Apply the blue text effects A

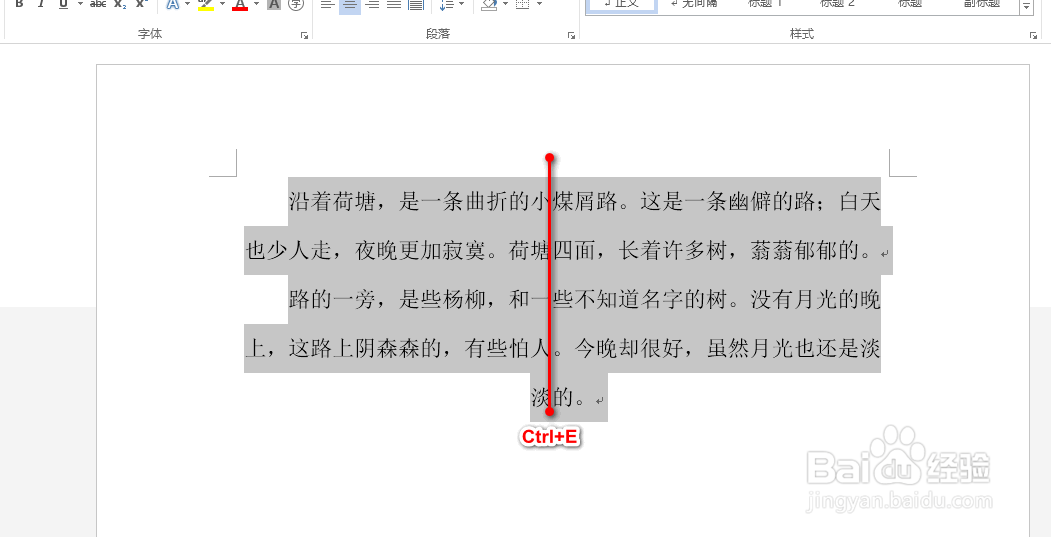173,4
